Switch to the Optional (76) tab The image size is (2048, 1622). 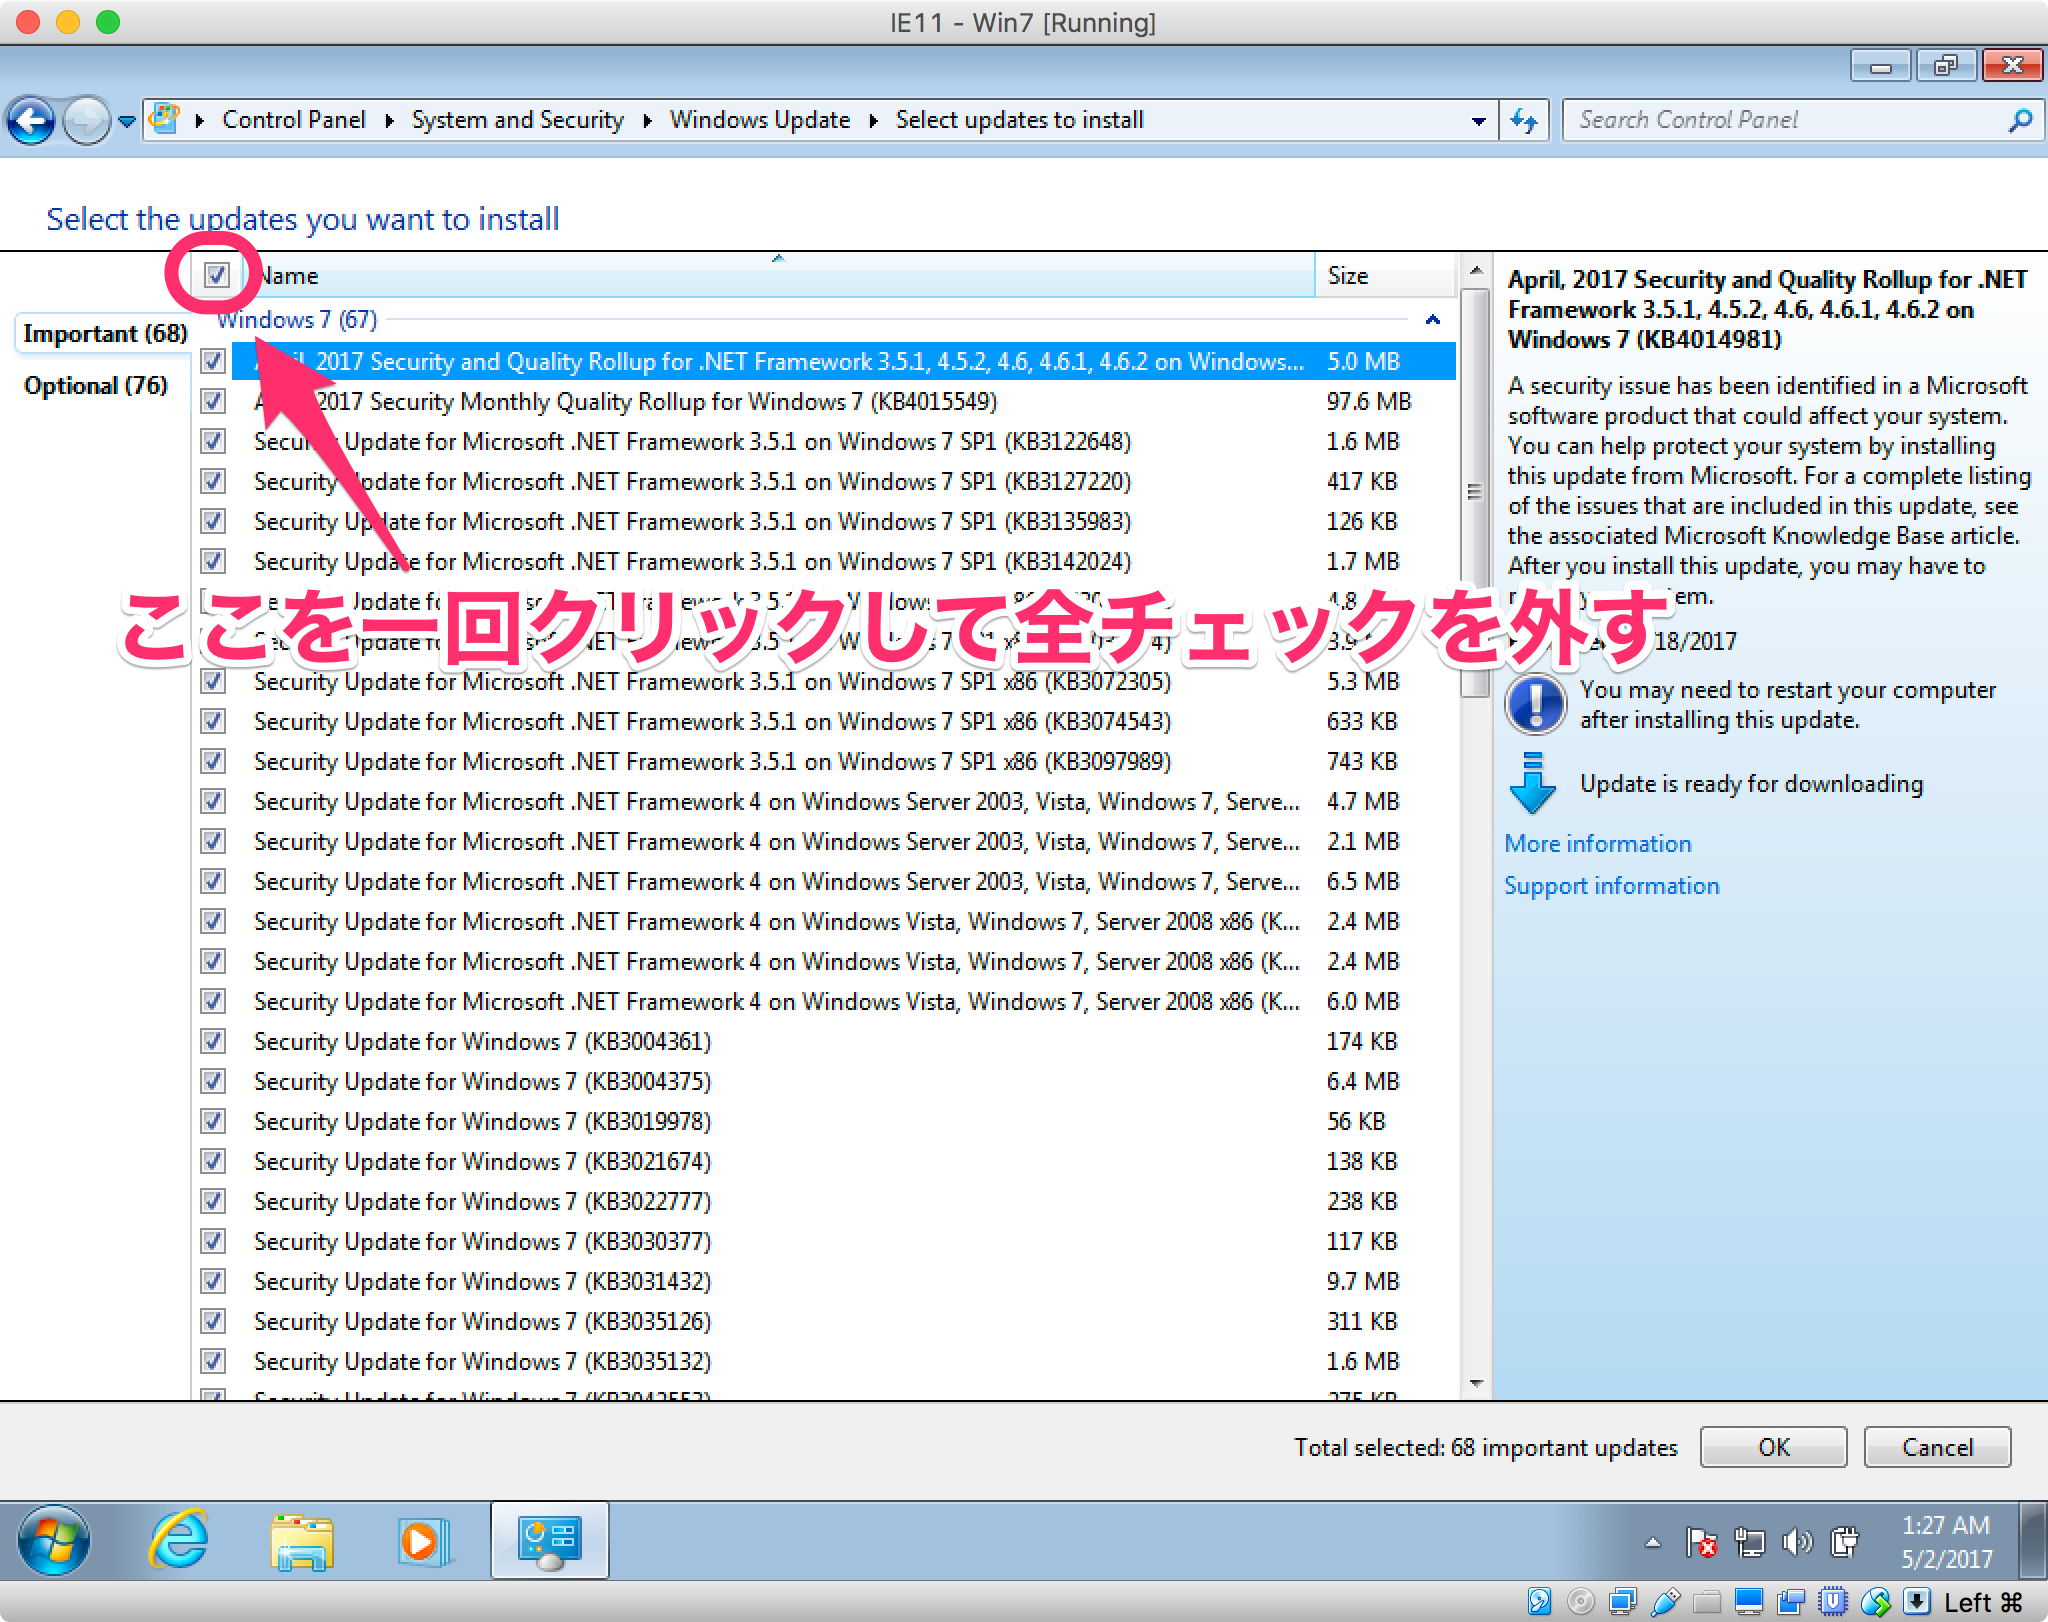coord(96,386)
